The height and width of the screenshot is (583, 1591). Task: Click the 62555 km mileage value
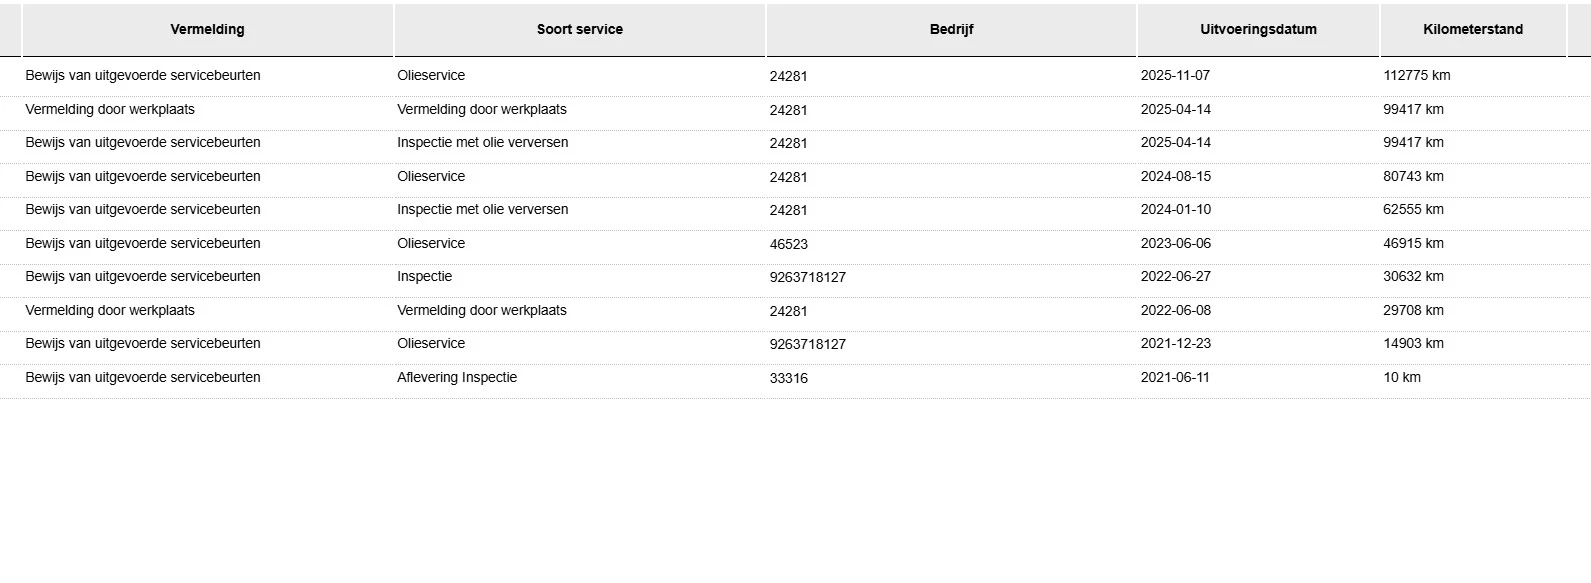click(1413, 210)
